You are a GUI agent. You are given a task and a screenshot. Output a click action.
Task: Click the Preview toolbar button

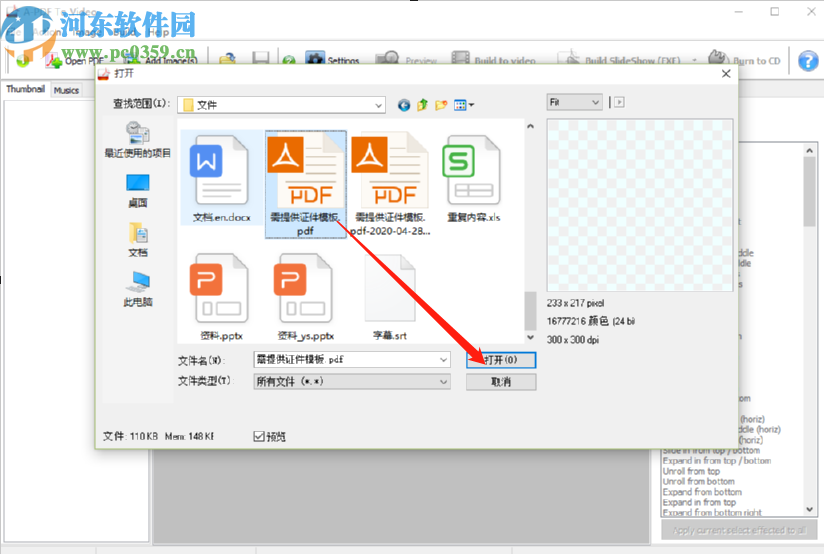[x=406, y=60]
